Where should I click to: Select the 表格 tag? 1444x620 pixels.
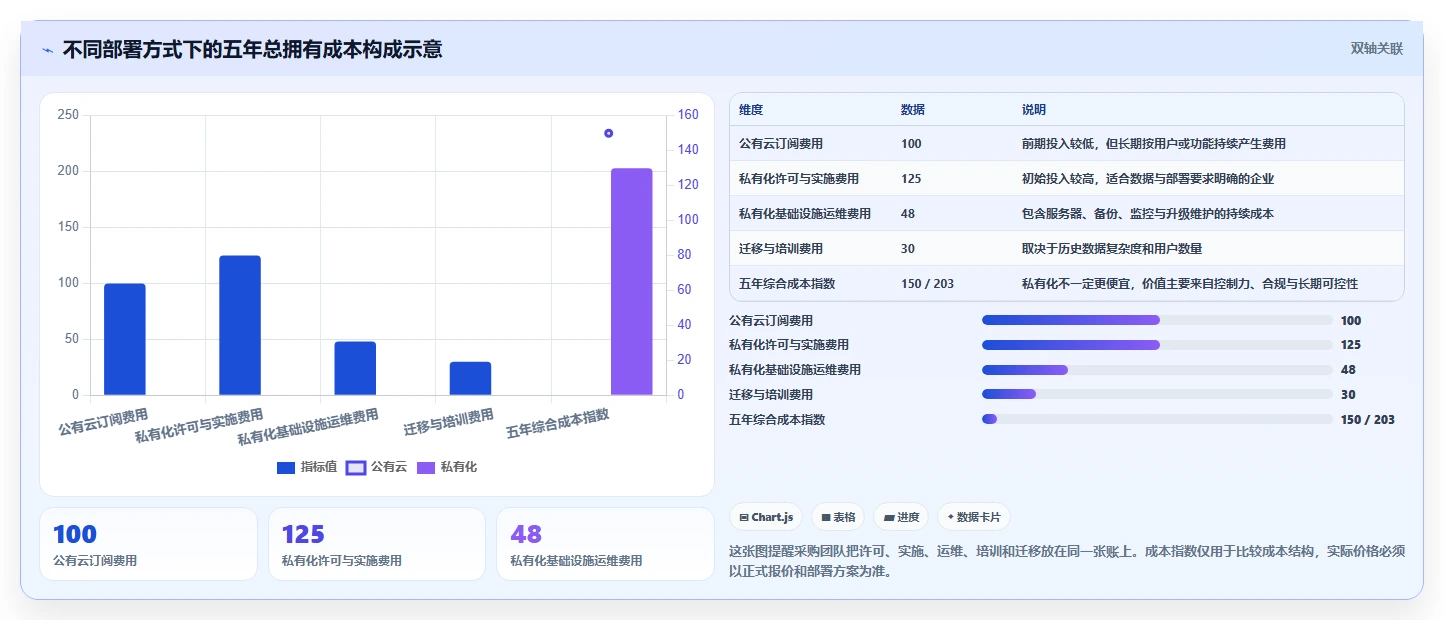pos(838,517)
